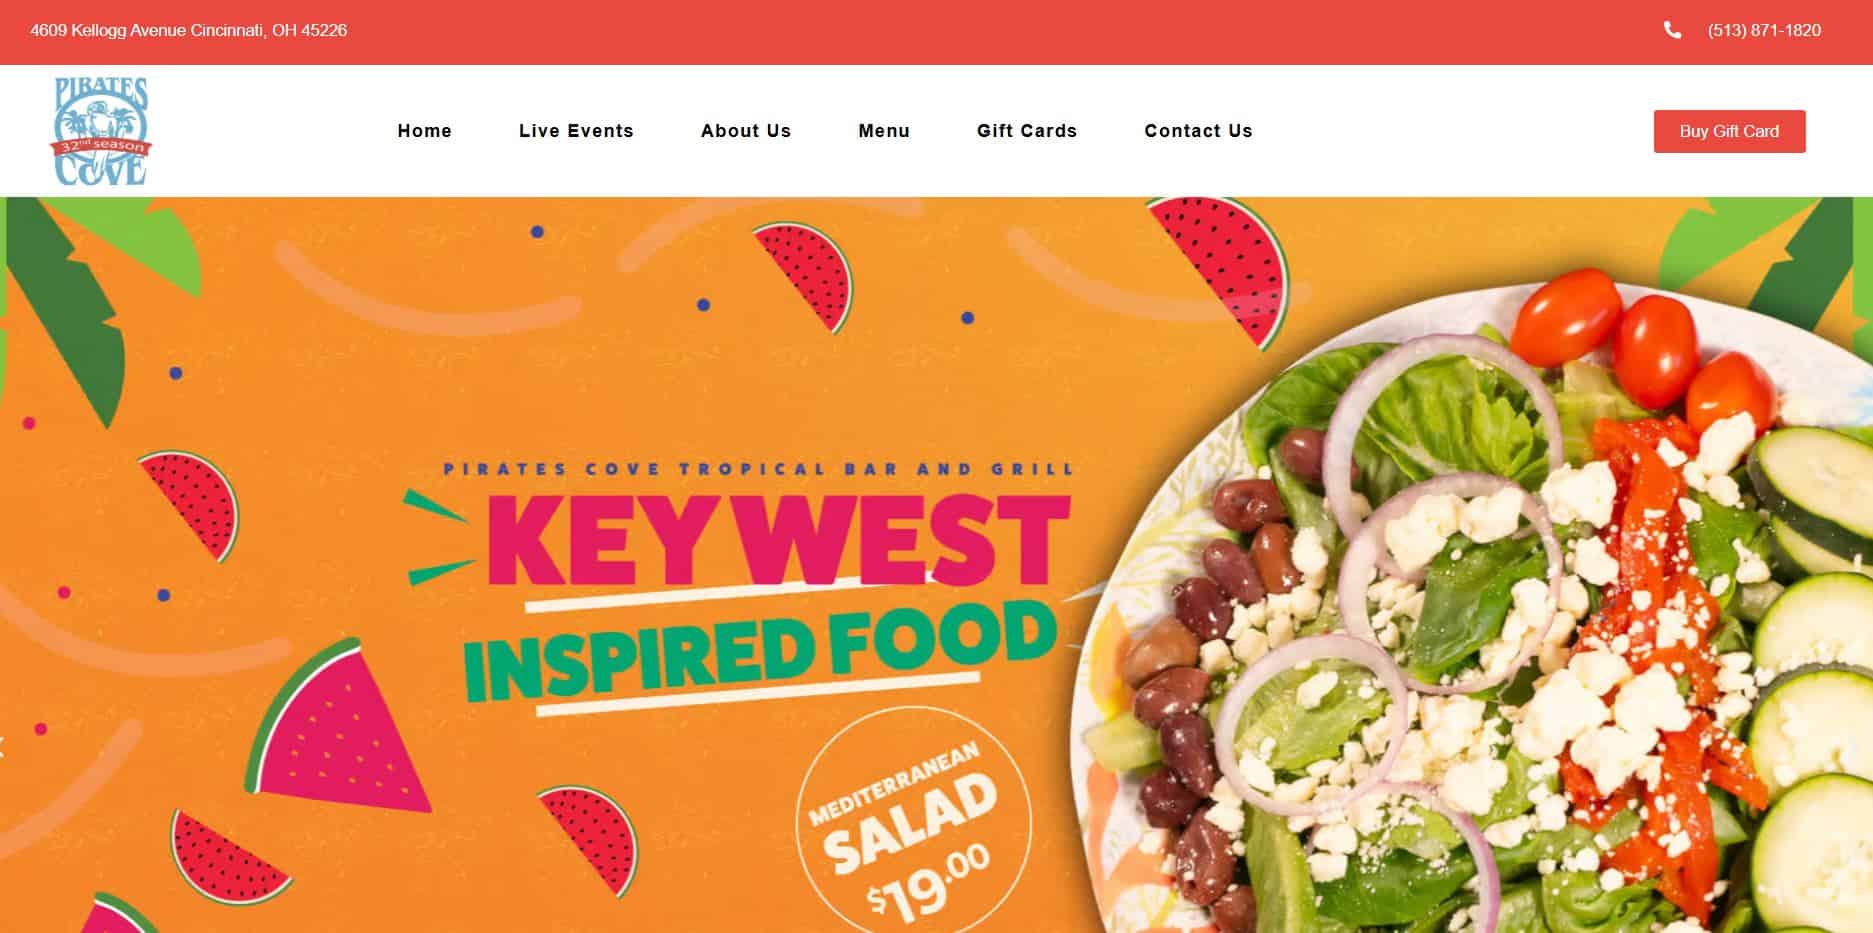The height and width of the screenshot is (933, 1873).
Task: Open the About Us page
Action: pyautogui.click(x=746, y=131)
